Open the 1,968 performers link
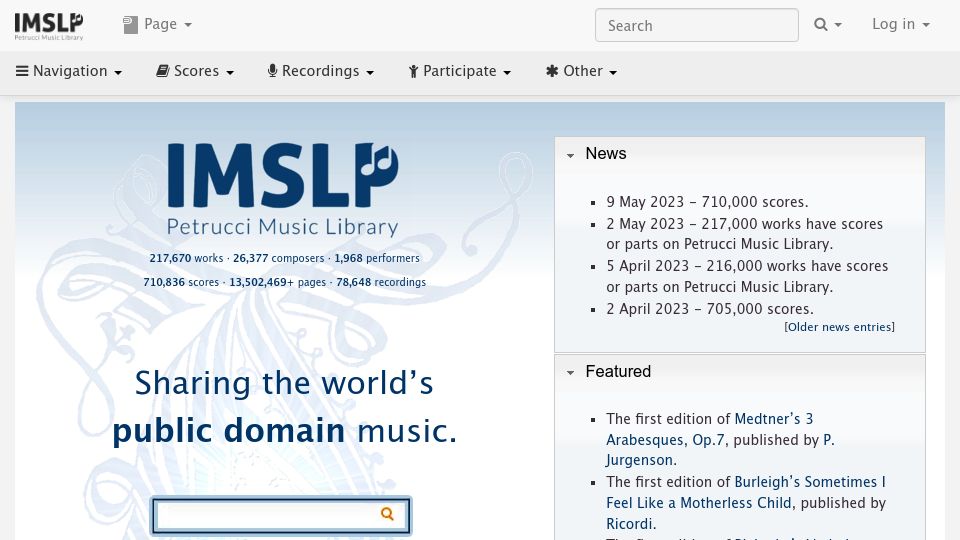The height and width of the screenshot is (540, 960). pos(377,258)
